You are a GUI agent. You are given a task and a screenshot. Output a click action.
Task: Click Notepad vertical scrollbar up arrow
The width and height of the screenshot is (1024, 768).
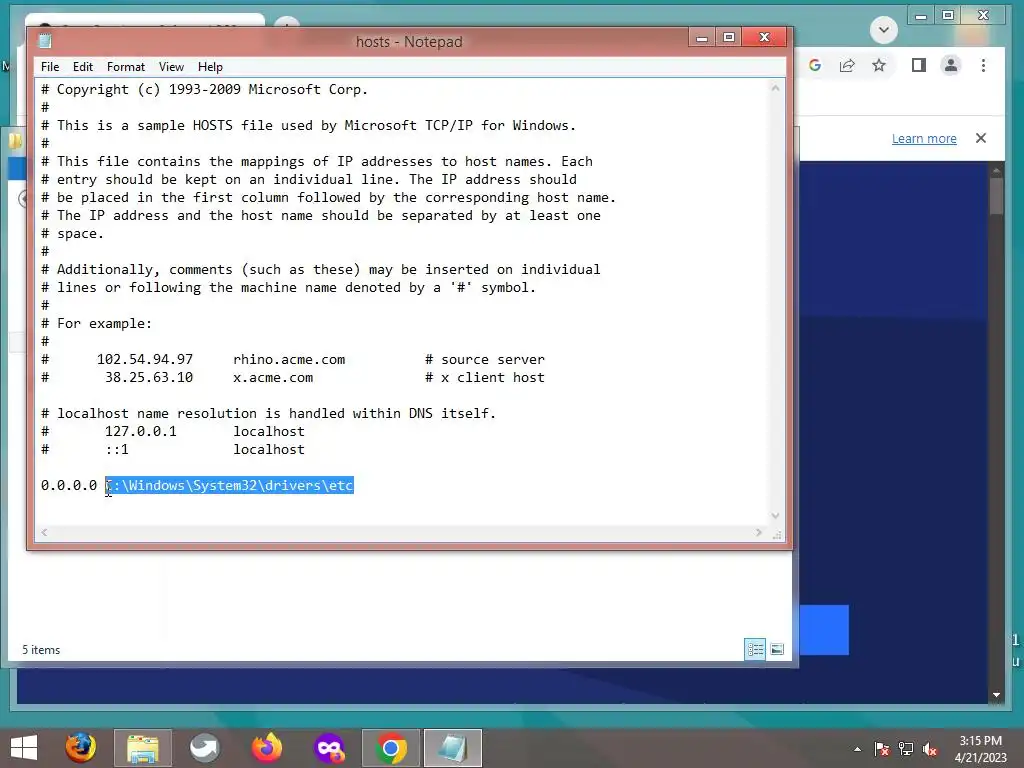point(776,88)
